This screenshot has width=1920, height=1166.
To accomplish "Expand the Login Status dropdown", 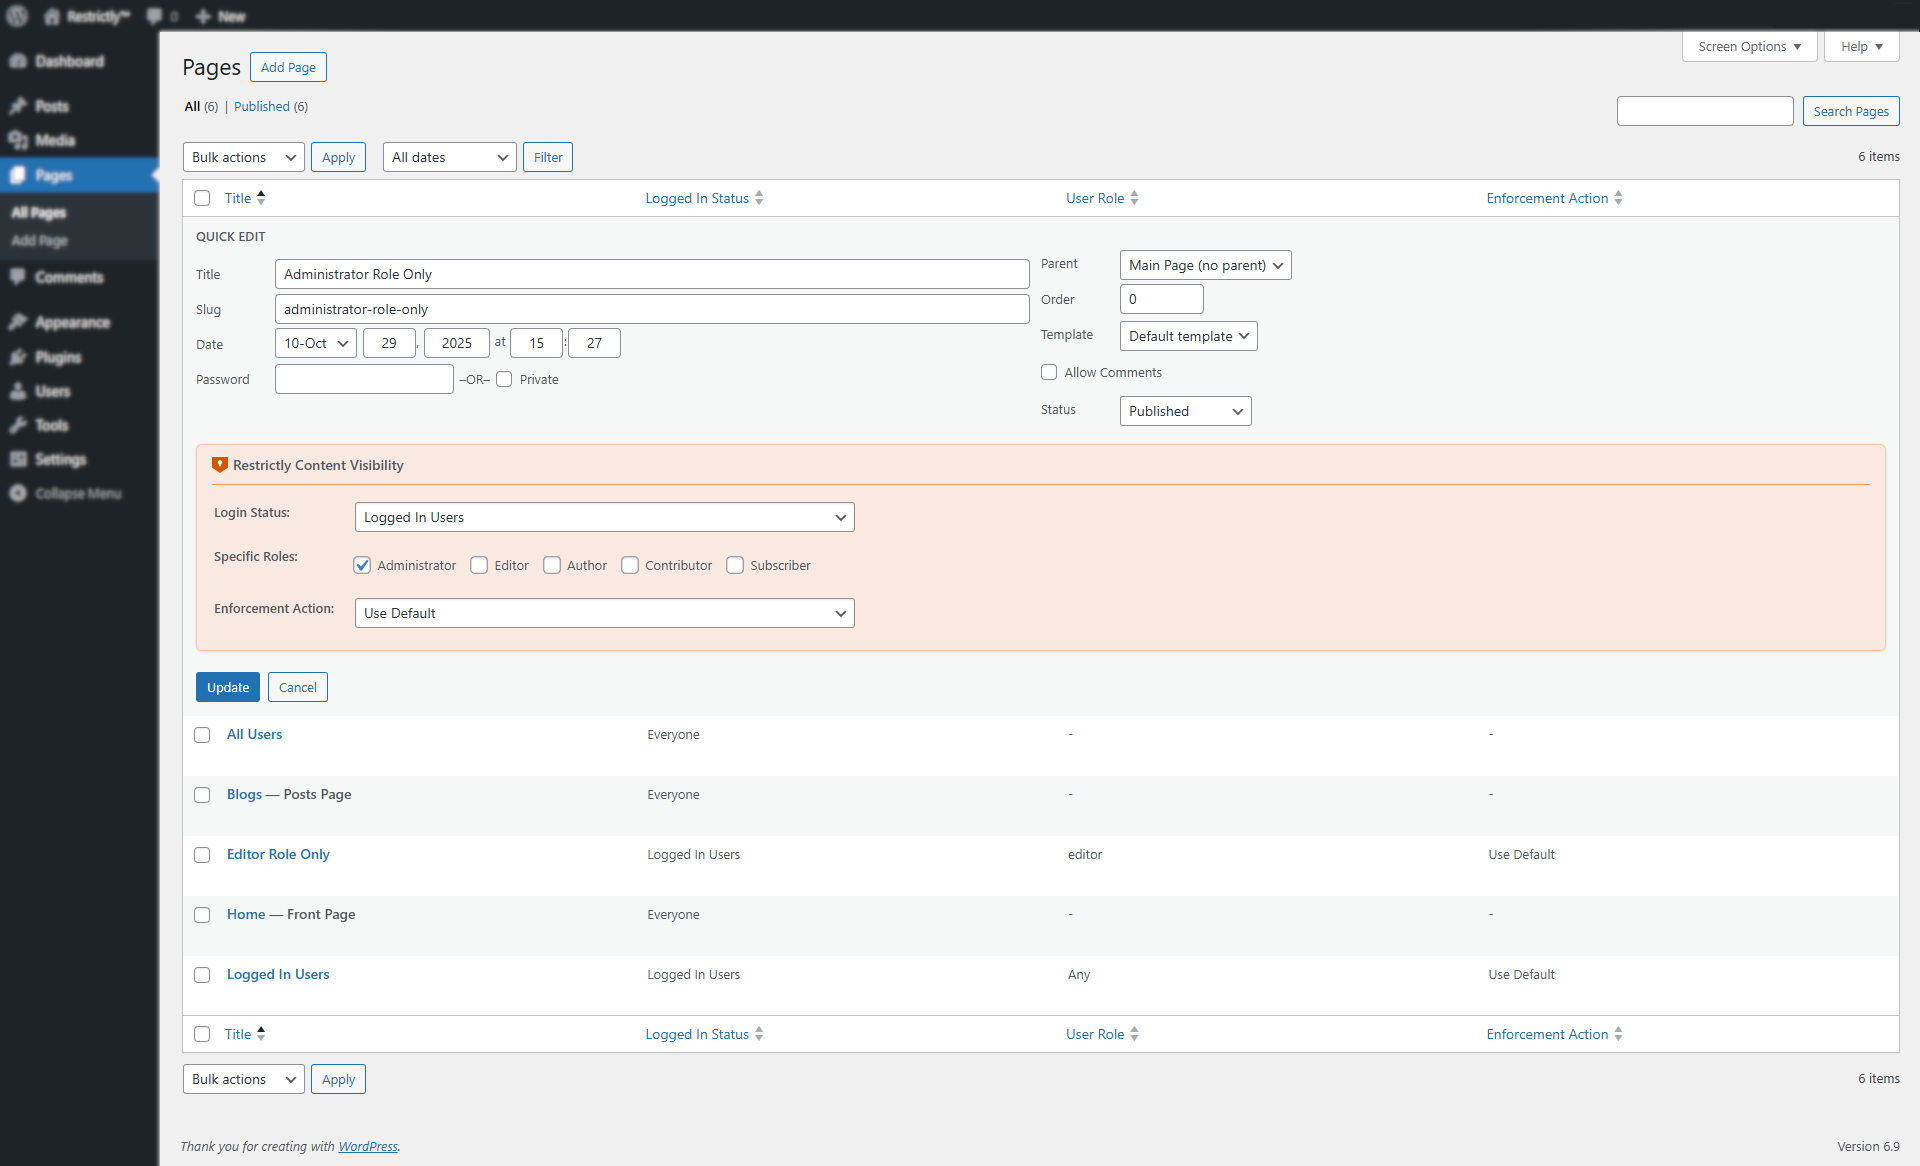I will (604, 517).
